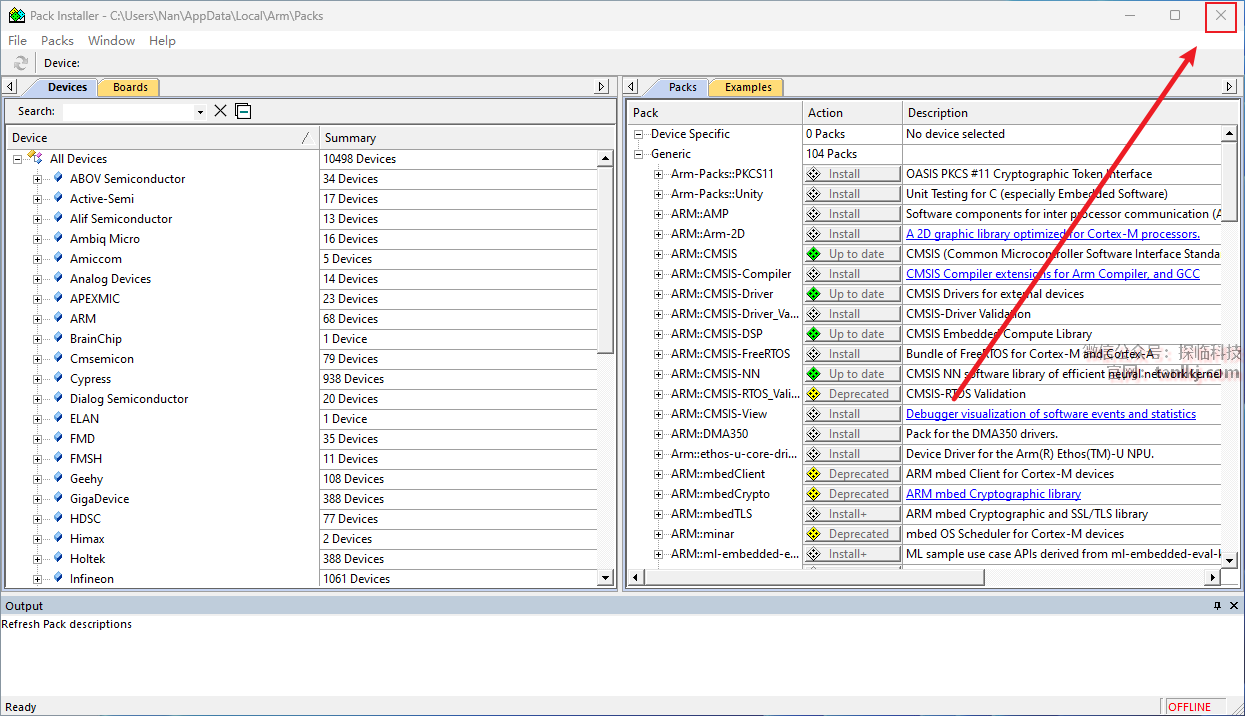Click inside the device Search field
The height and width of the screenshot is (716, 1245).
point(128,112)
